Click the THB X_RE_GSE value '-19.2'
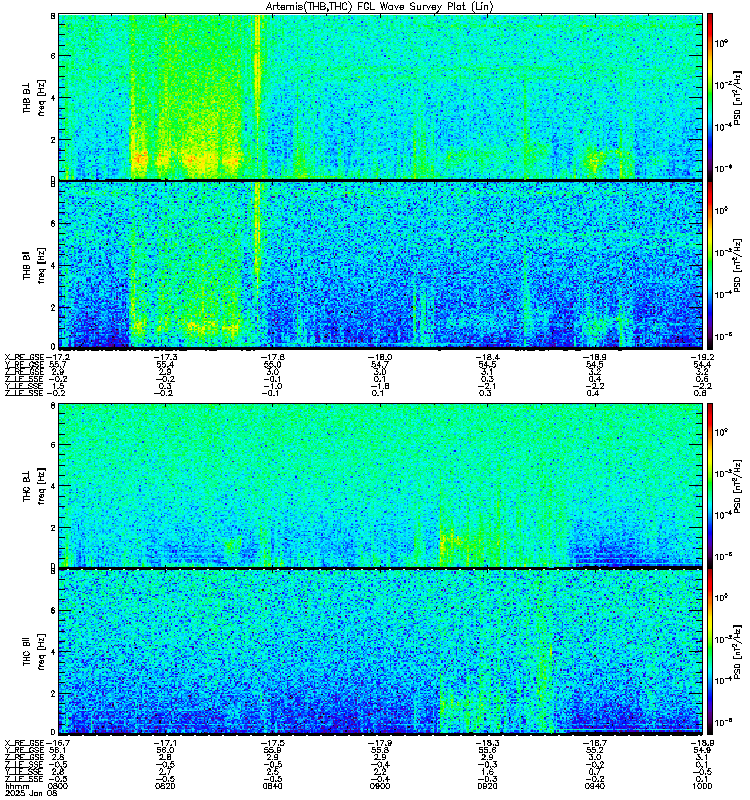This screenshot has width=750, height=800. [702, 357]
